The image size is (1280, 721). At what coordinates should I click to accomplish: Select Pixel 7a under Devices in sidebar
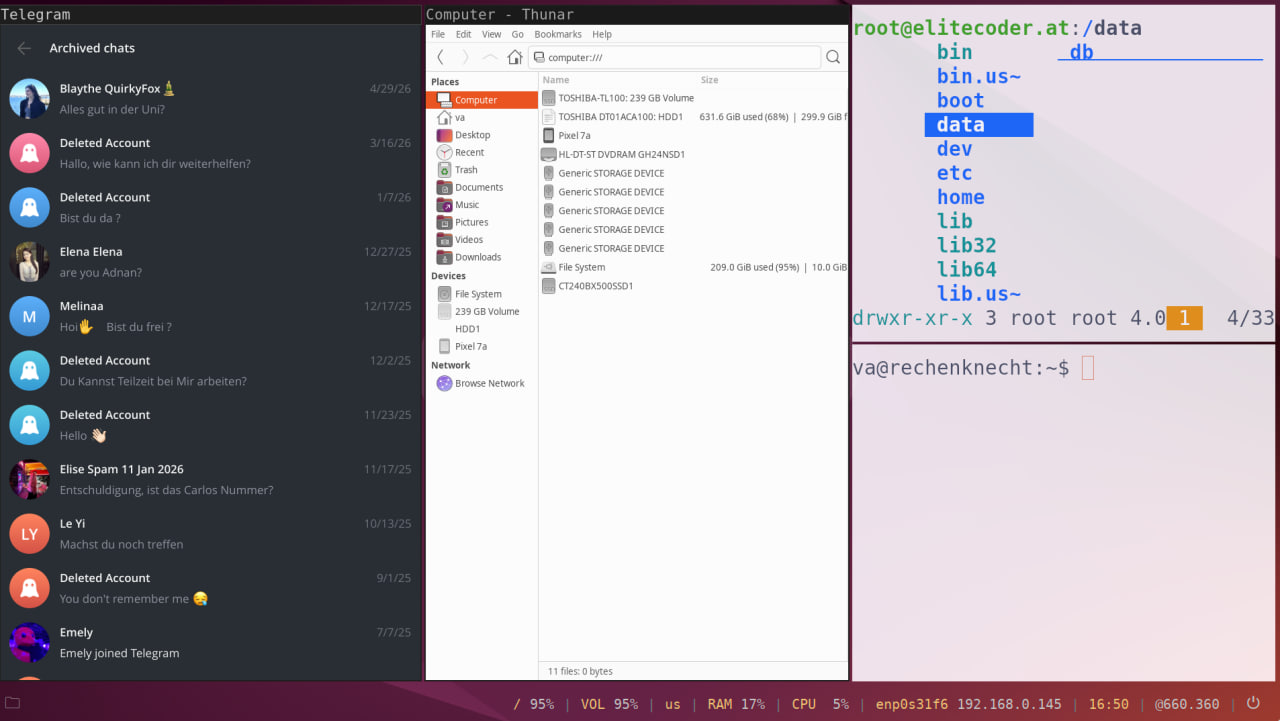pos(482,346)
